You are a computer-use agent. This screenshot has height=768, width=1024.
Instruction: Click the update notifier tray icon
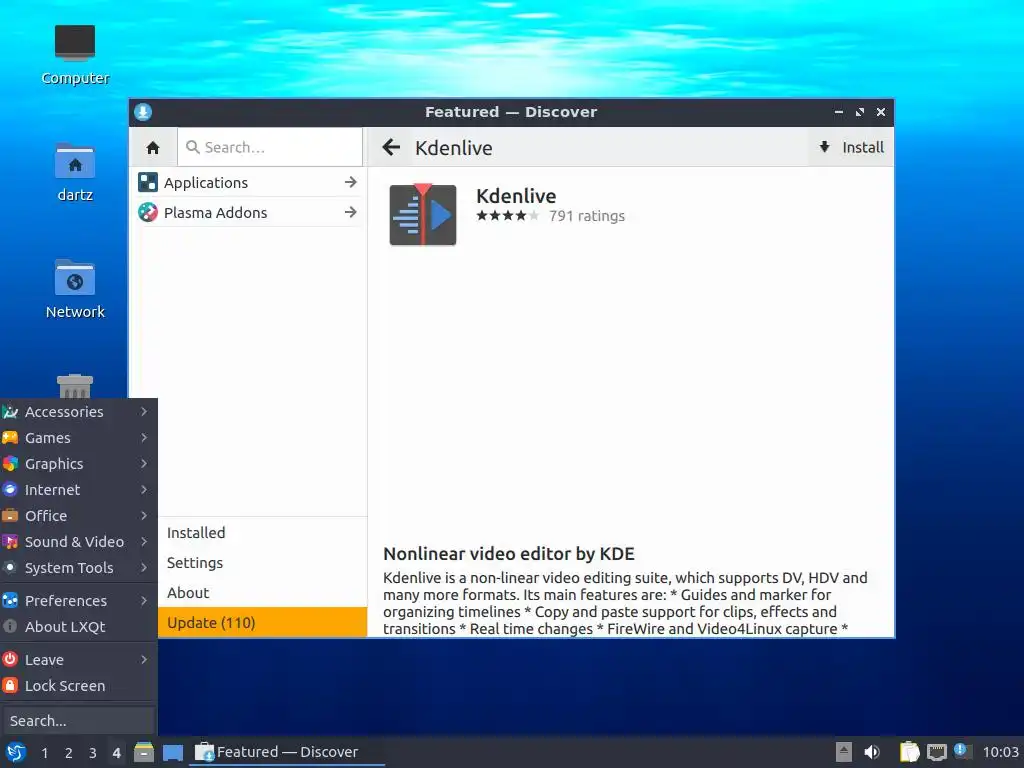tap(961, 750)
